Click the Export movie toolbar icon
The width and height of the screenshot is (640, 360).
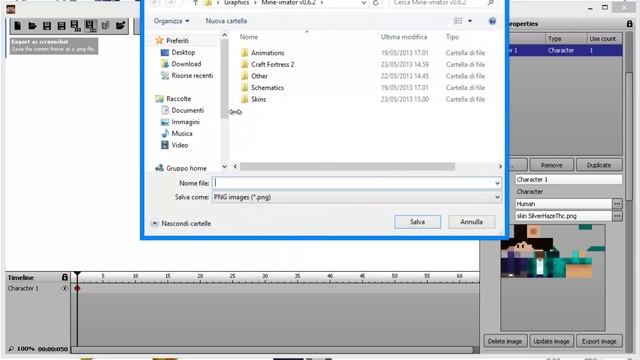point(76,26)
